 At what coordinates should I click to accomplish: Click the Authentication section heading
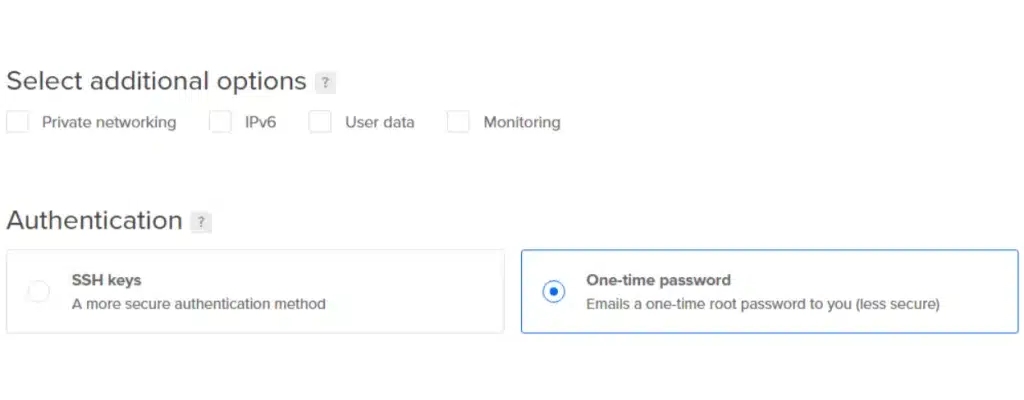94,221
